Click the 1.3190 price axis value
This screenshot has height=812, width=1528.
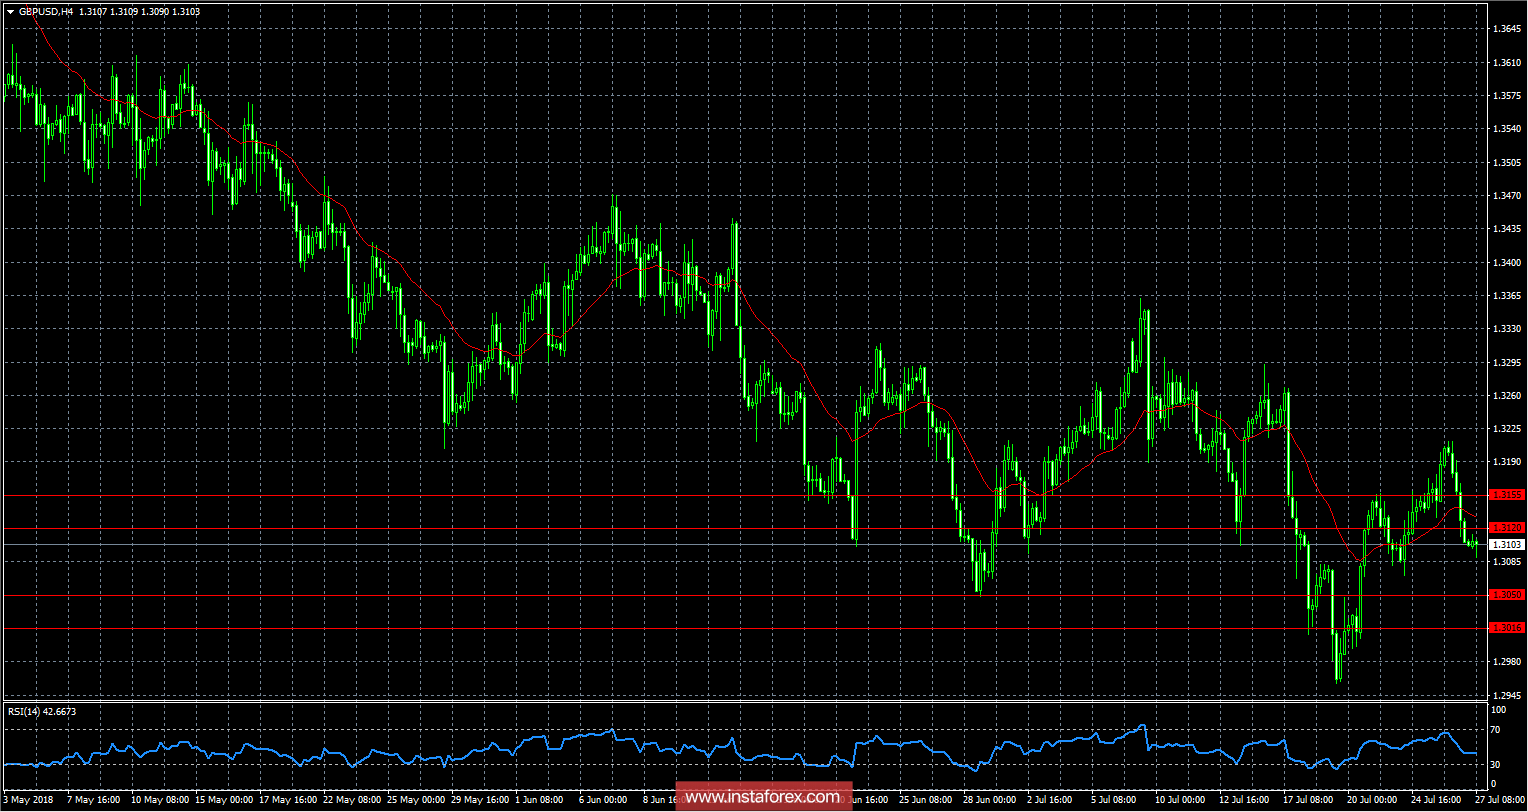[x=1506, y=462]
